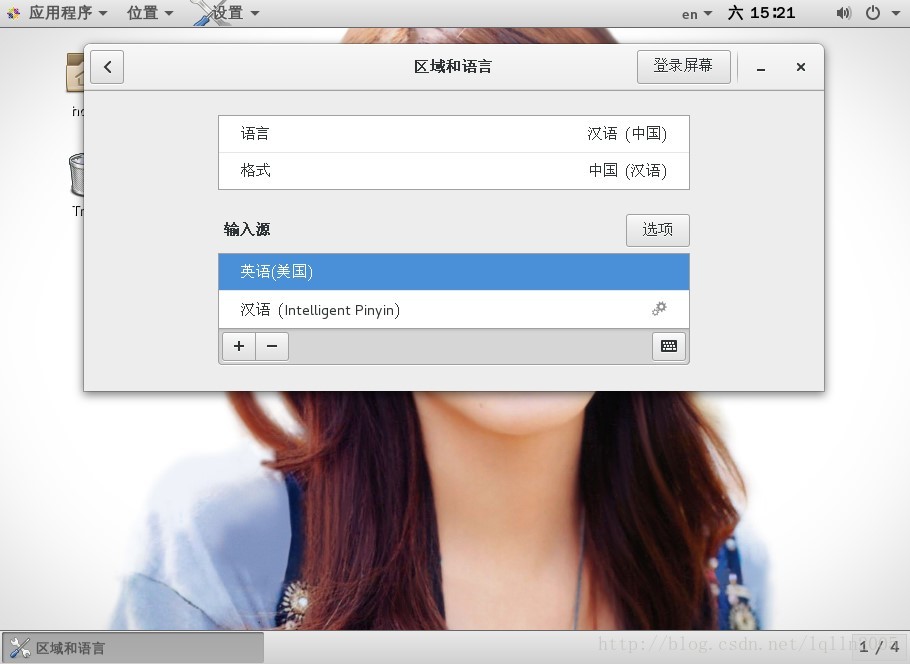Open the 位置 places menu
Screen dimensions: 910x664
tap(150, 13)
